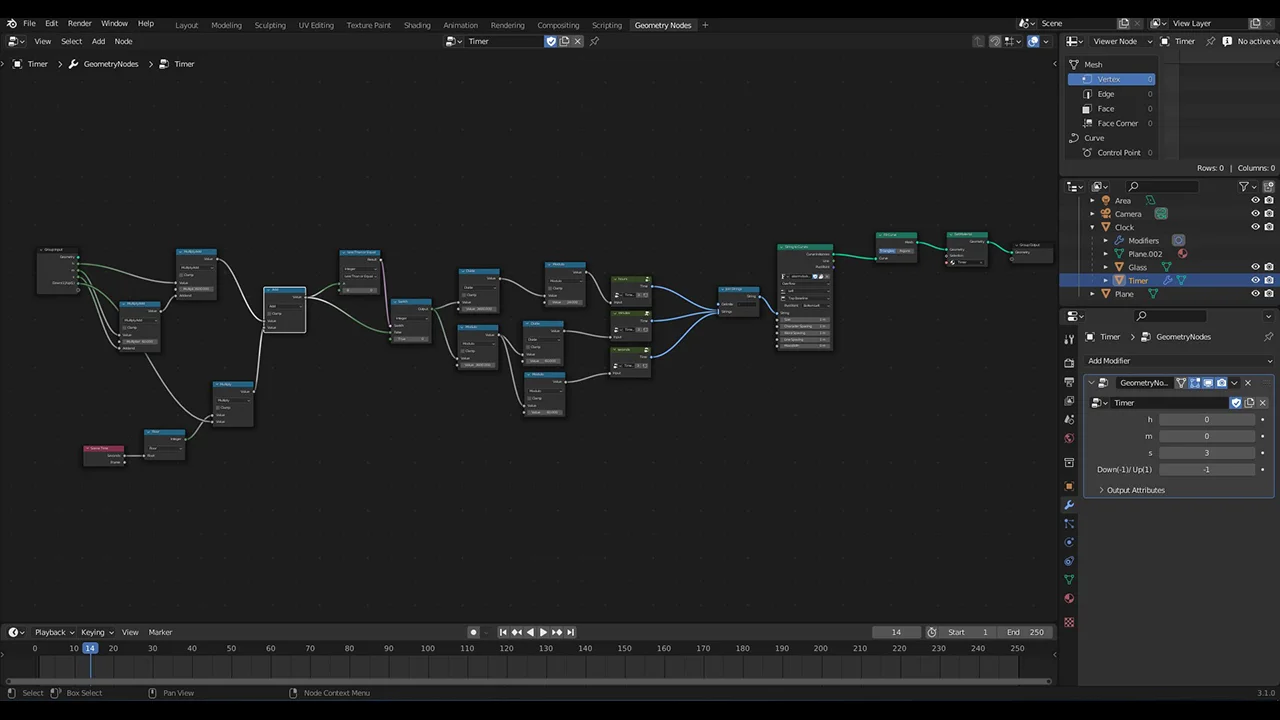Screen dimensions: 1280x720
Task: Open World Properties in the properties panel
Action: [x=1069, y=438]
